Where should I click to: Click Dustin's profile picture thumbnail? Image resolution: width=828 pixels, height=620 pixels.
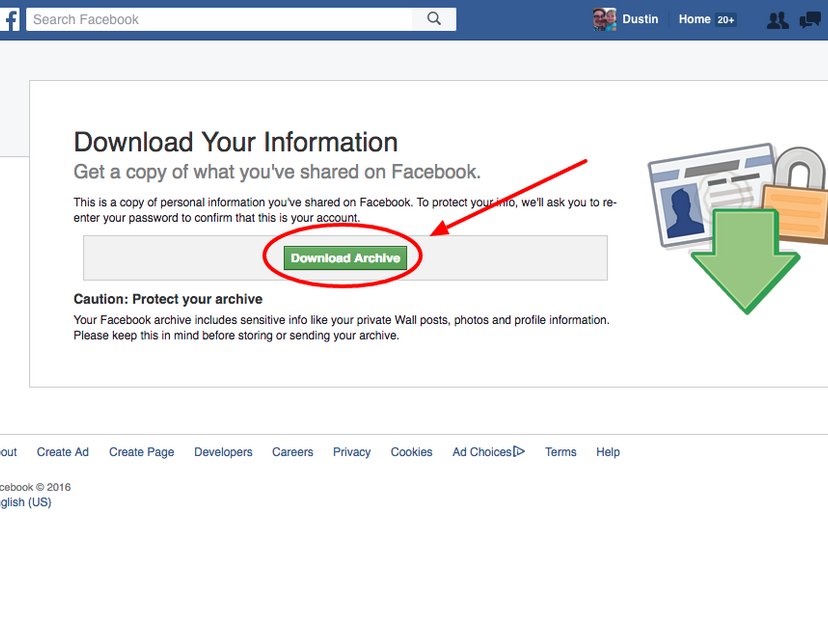pos(604,19)
